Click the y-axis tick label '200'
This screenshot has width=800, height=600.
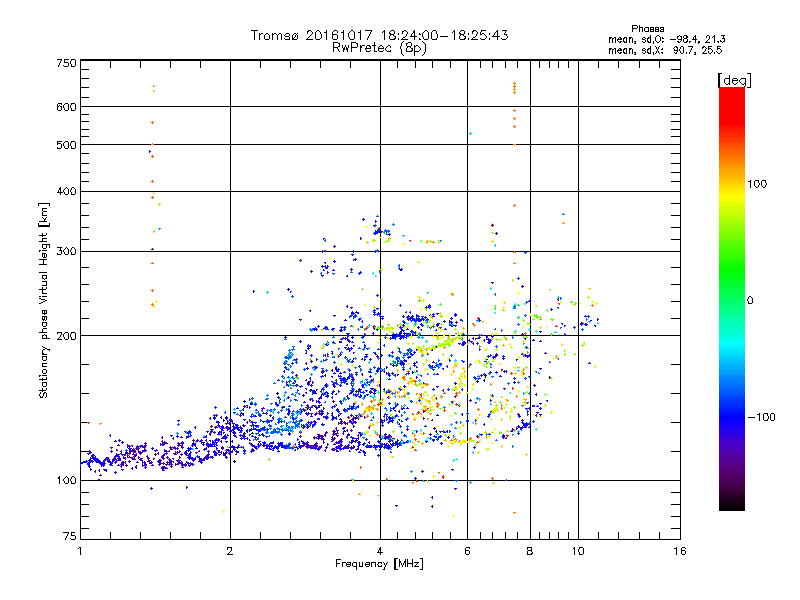66,336
